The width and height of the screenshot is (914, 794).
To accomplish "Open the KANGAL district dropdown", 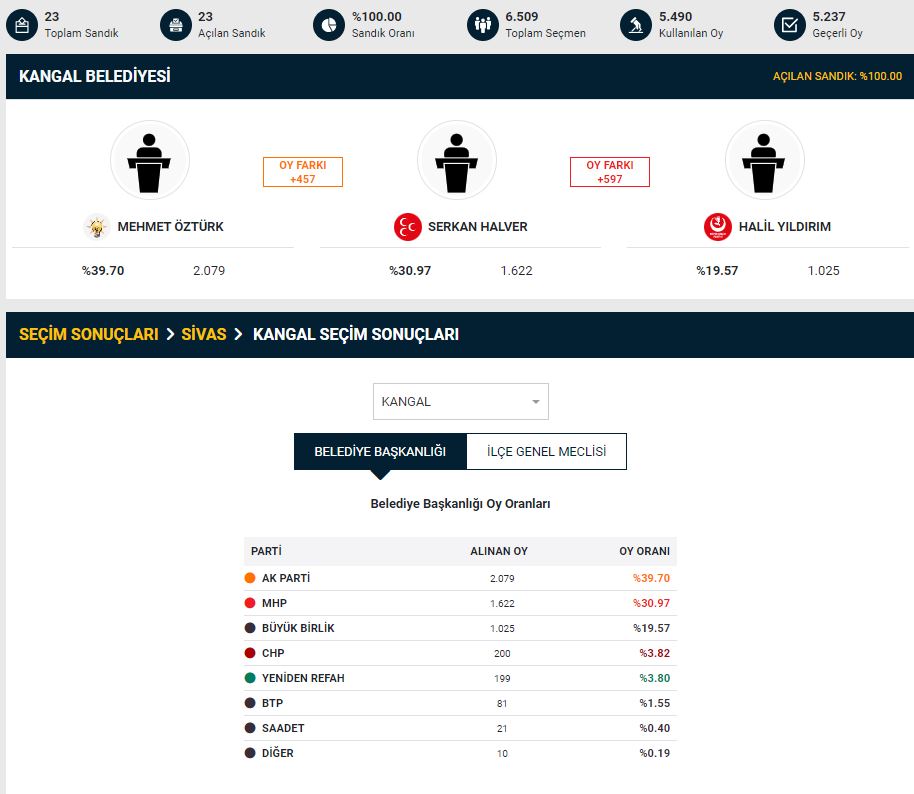I will [460, 402].
